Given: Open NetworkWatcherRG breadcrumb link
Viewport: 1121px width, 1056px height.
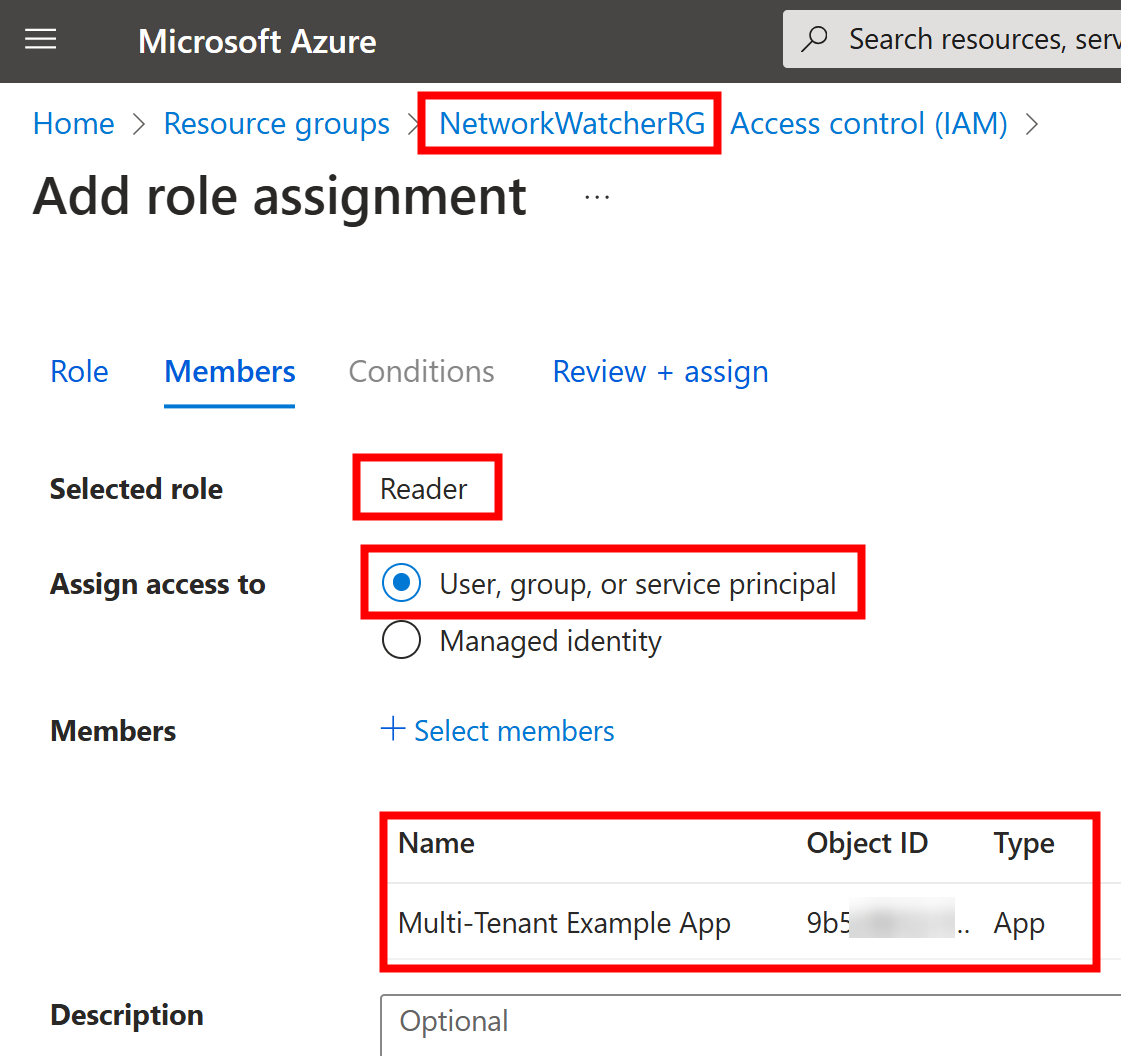Looking at the screenshot, I should point(572,124).
